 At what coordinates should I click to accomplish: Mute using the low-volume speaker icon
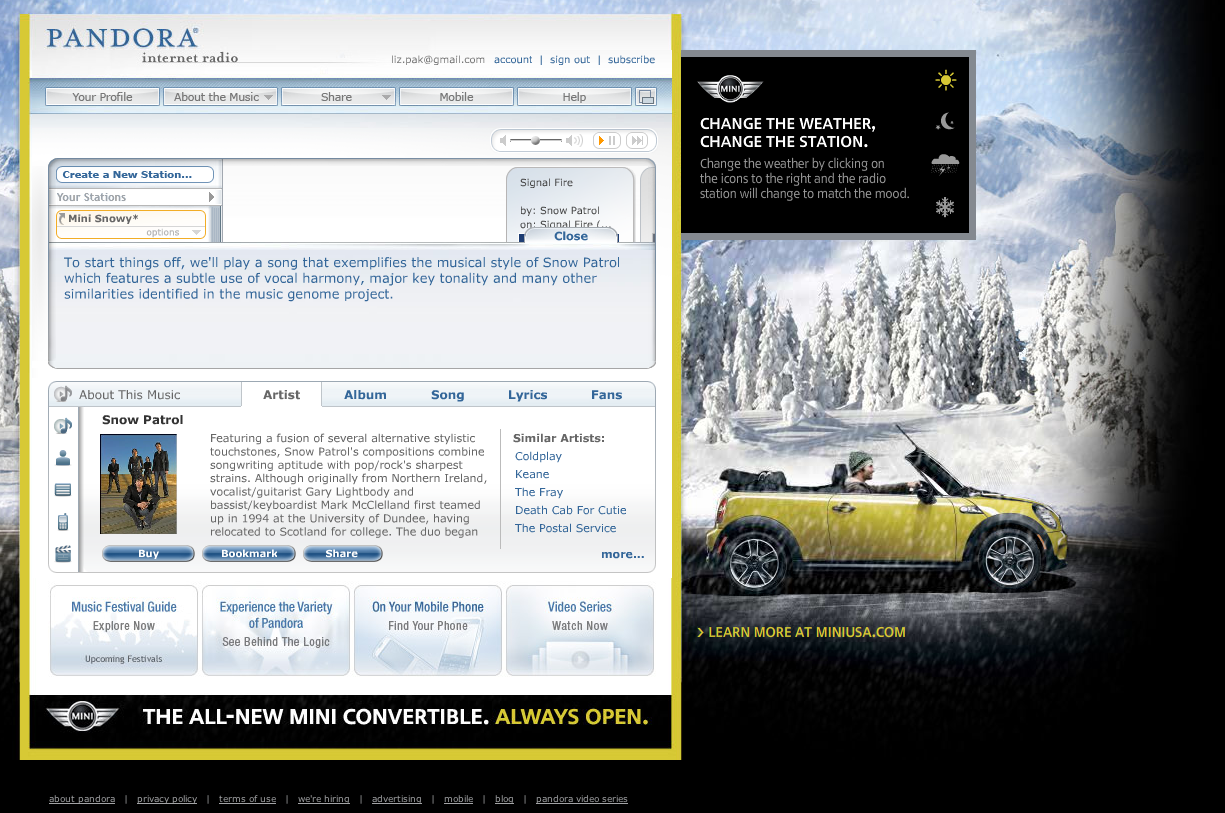coord(504,141)
